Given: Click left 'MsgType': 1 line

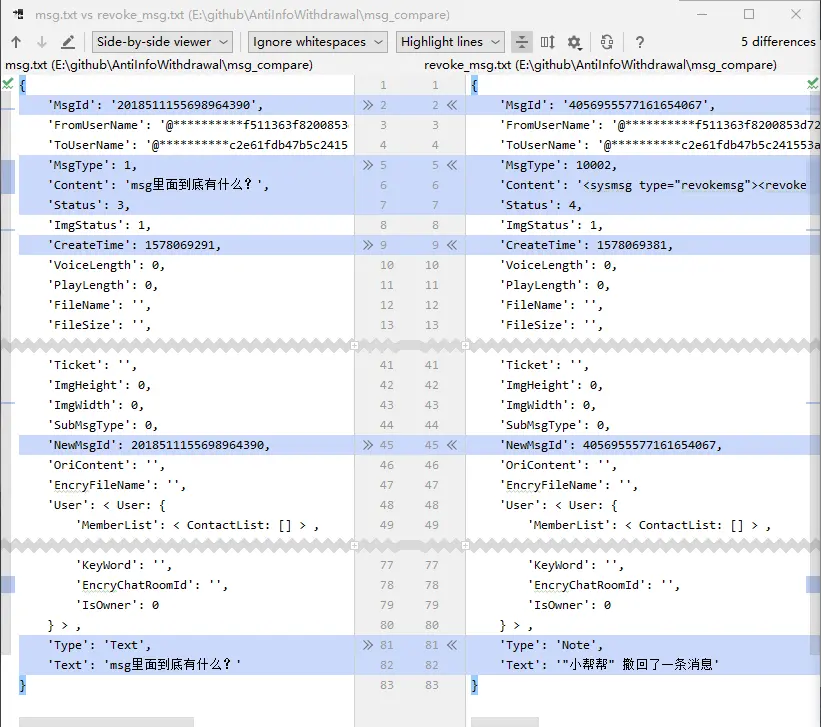Looking at the screenshot, I should pos(186,166).
